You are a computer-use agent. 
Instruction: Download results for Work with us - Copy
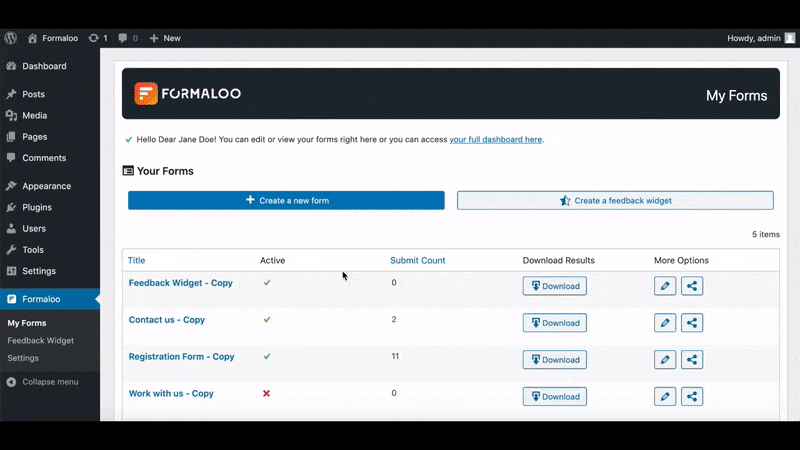coord(555,396)
